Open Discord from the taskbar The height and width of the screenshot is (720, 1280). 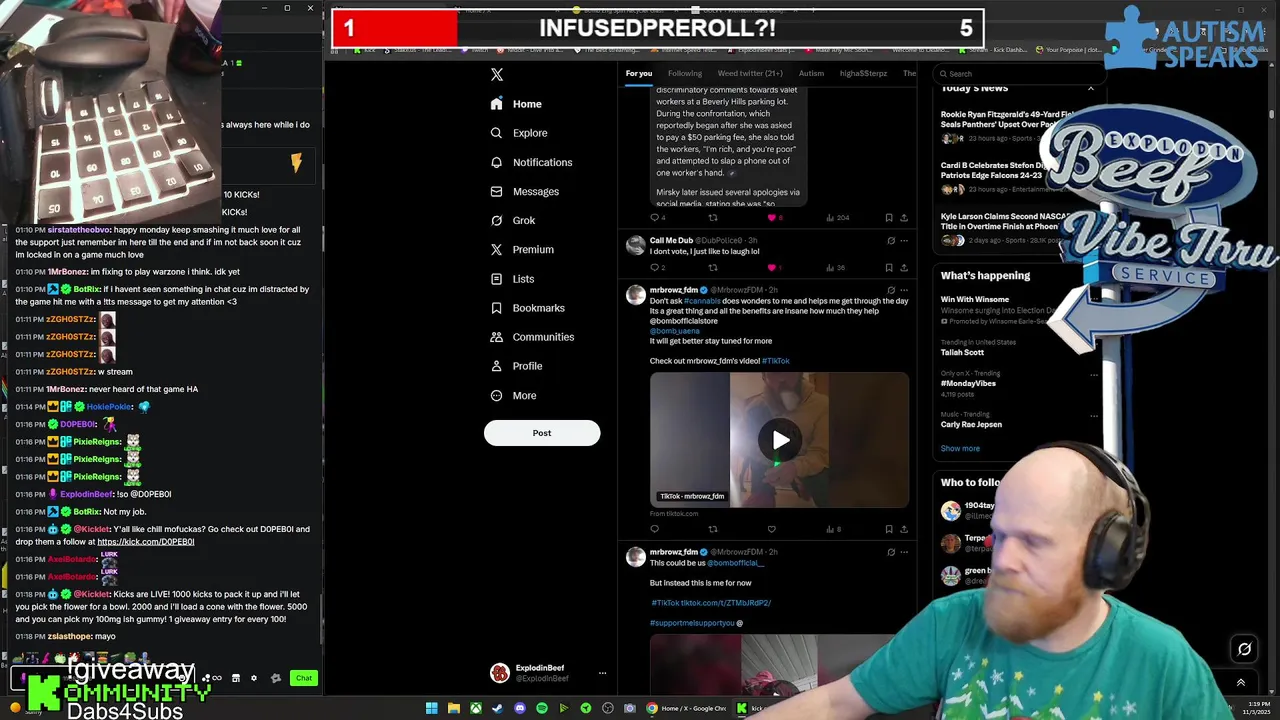(520, 708)
